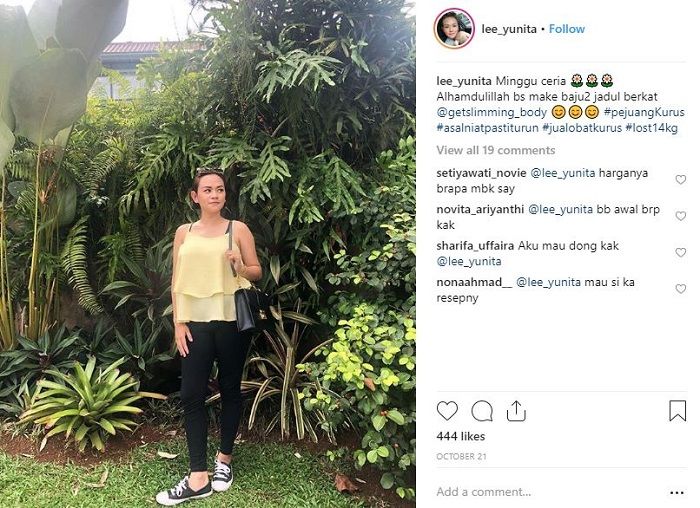Like setiyawati_novie's comment

(680, 179)
